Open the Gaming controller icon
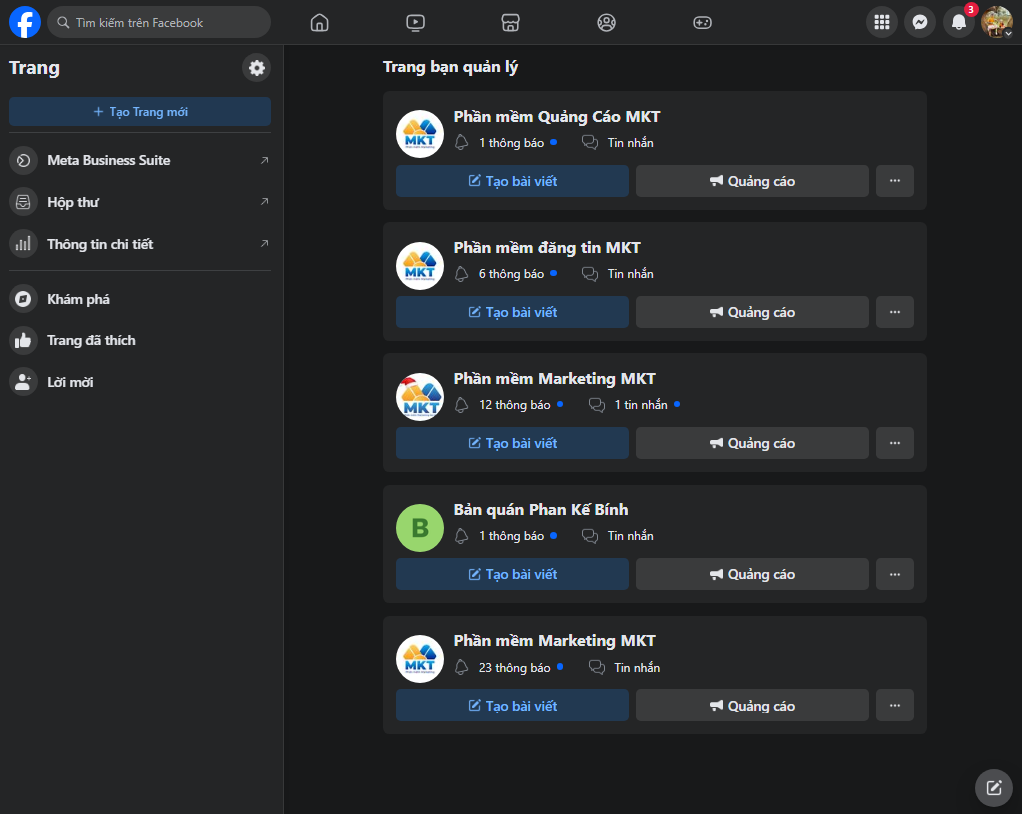Image resolution: width=1022 pixels, height=814 pixels. tap(702, 22)
